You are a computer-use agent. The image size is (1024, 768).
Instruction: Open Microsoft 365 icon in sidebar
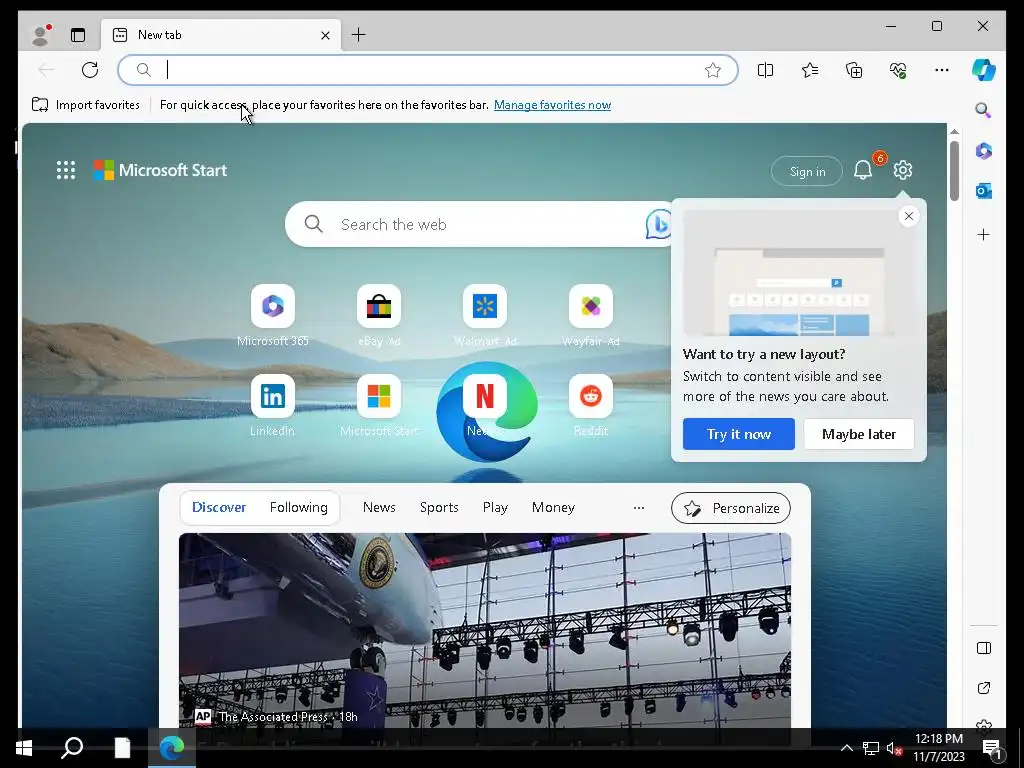click(984, 151)
